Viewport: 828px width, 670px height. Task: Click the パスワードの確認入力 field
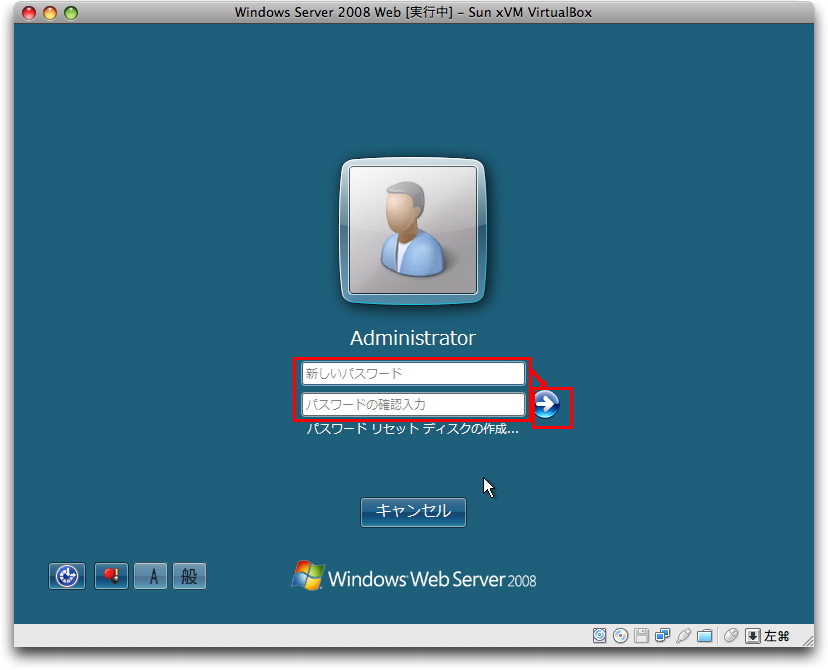click(413, 405)
